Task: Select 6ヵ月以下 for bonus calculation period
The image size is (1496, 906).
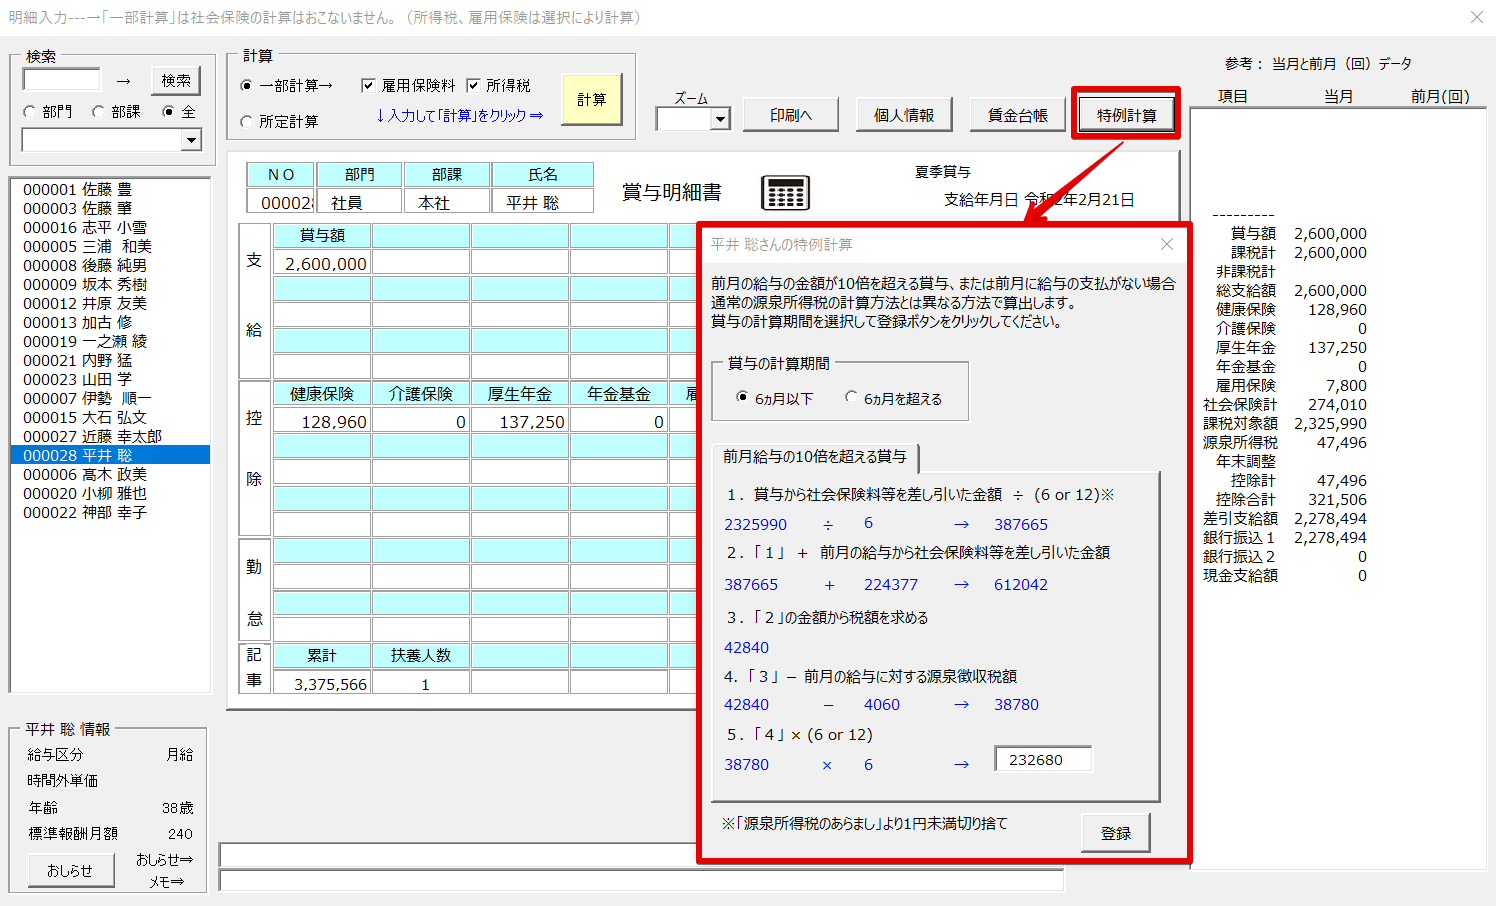Action: (x=742, y=397)
